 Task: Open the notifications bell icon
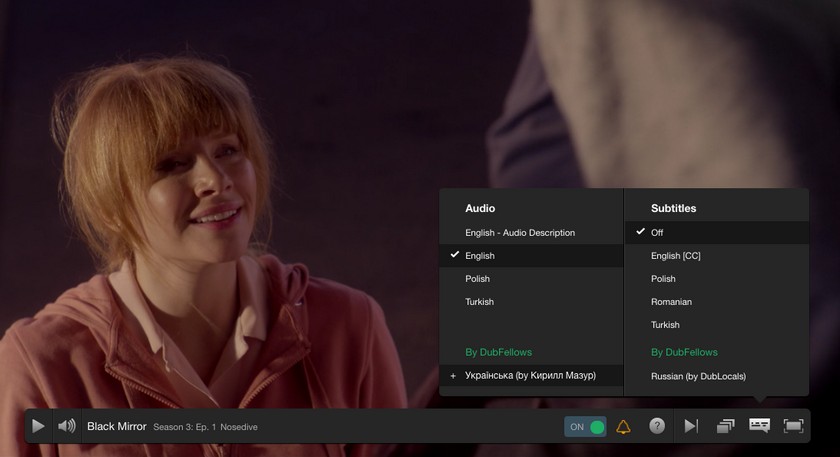623,427
